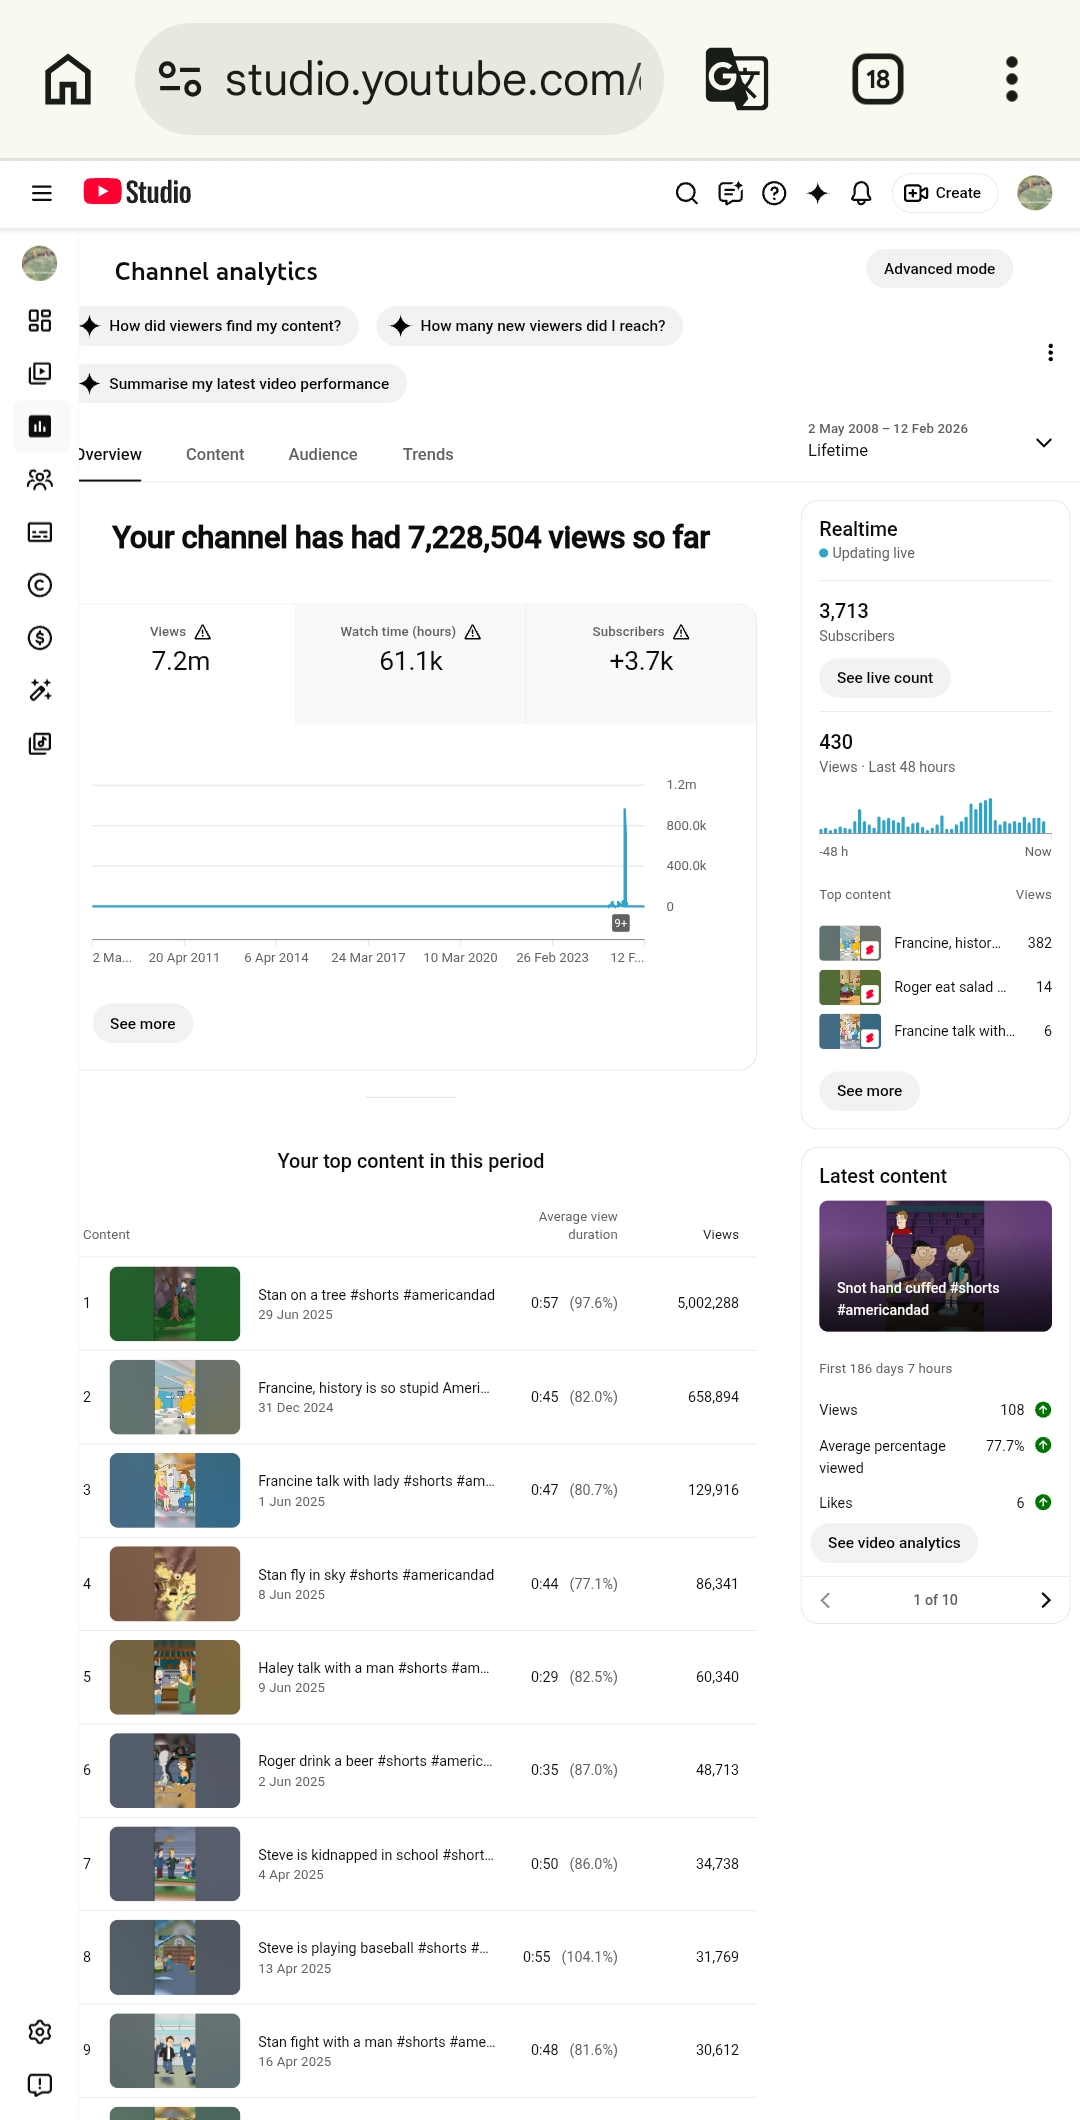Click the browser address bar URL
This screenshot has height=2120, width=1080.
coord(433,79)
